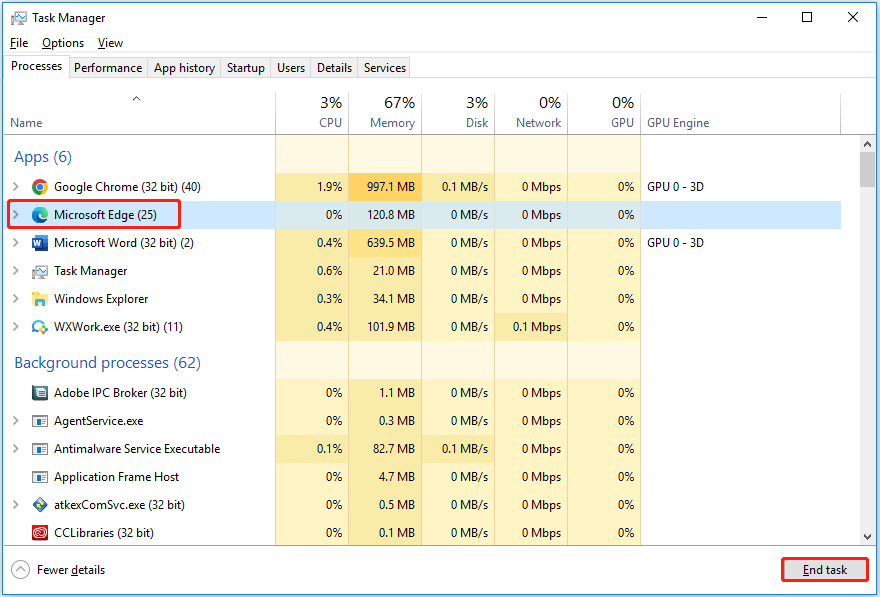Click the CCLibraries icon
This screenshot has width=880, height=597.
tap(38, 532)
